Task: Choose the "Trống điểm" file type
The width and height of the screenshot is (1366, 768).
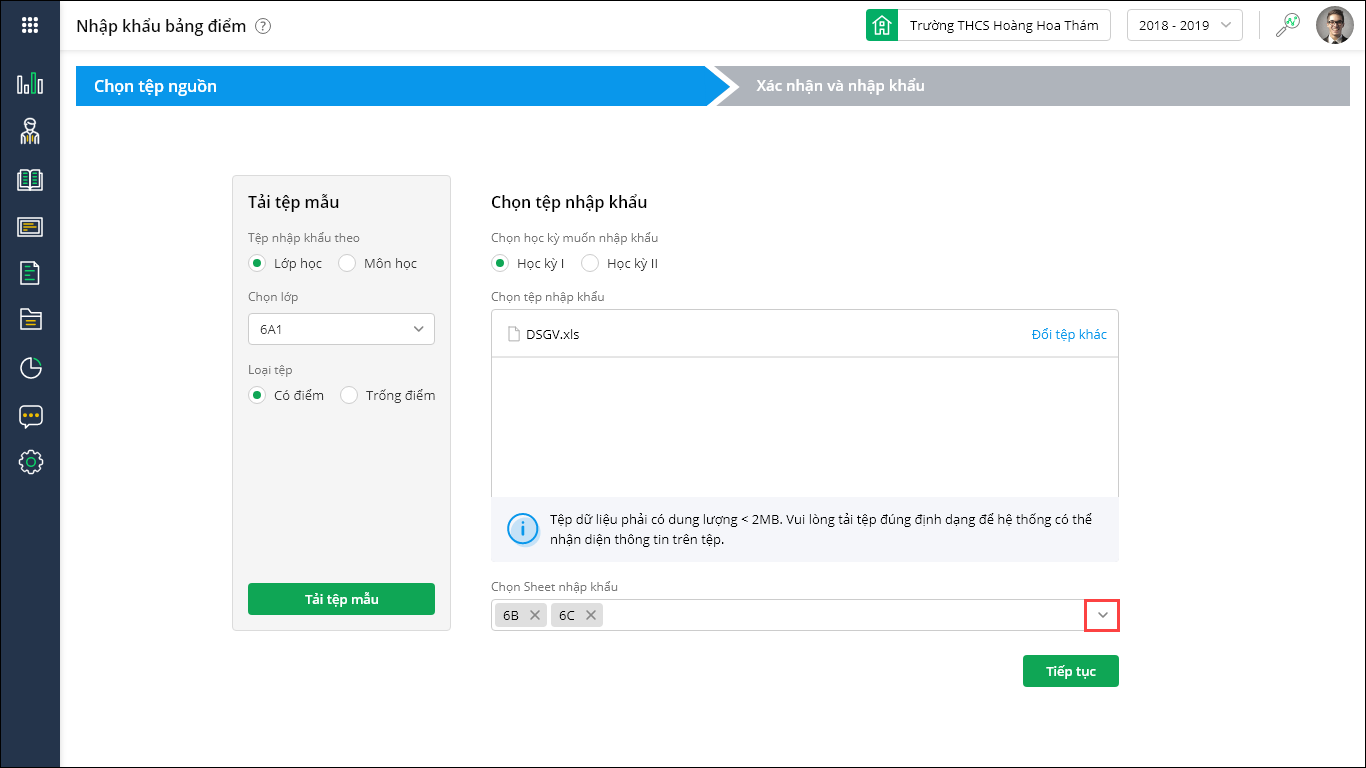Action: (x=349, y=395)
